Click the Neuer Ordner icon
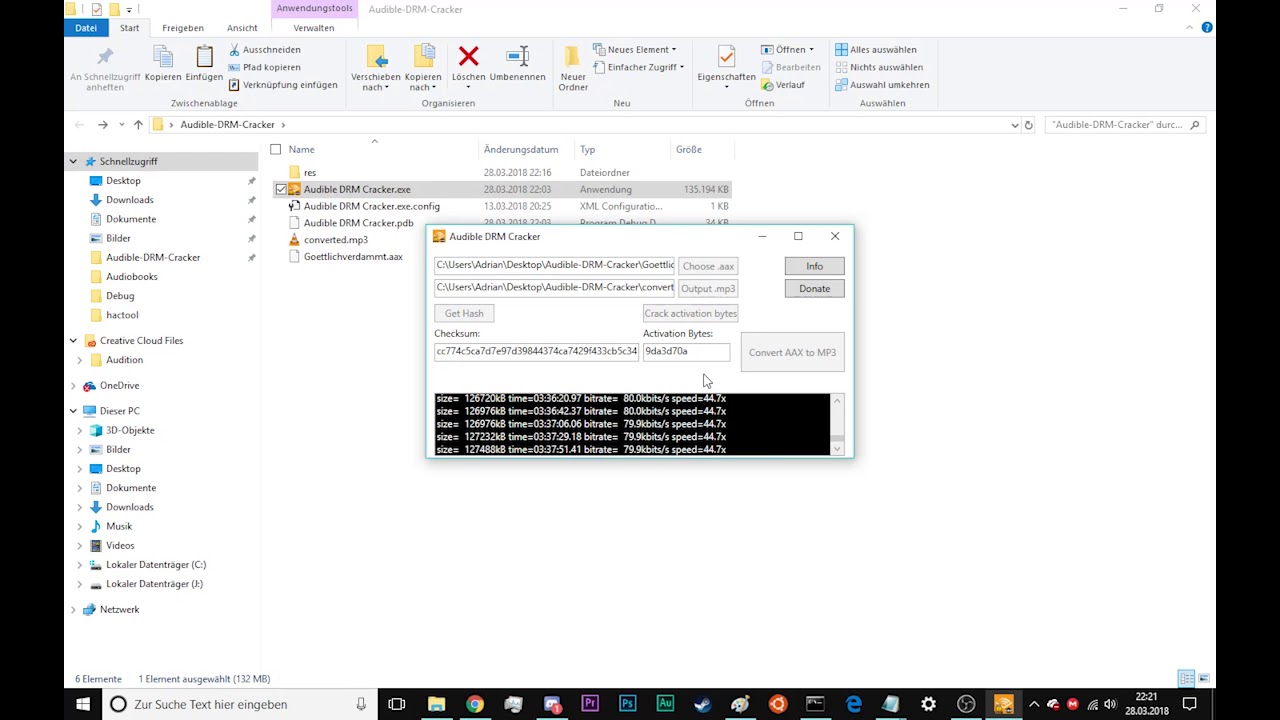The image size is (1280, 720). pos(573,56)
